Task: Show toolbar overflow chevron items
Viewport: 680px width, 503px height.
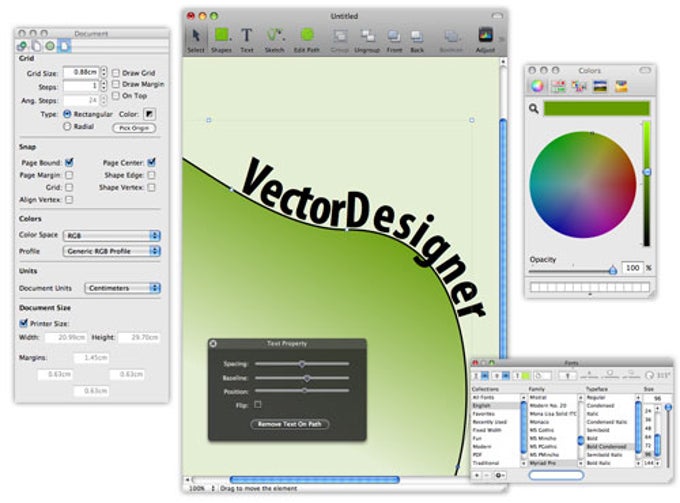Action: (502, 39)
